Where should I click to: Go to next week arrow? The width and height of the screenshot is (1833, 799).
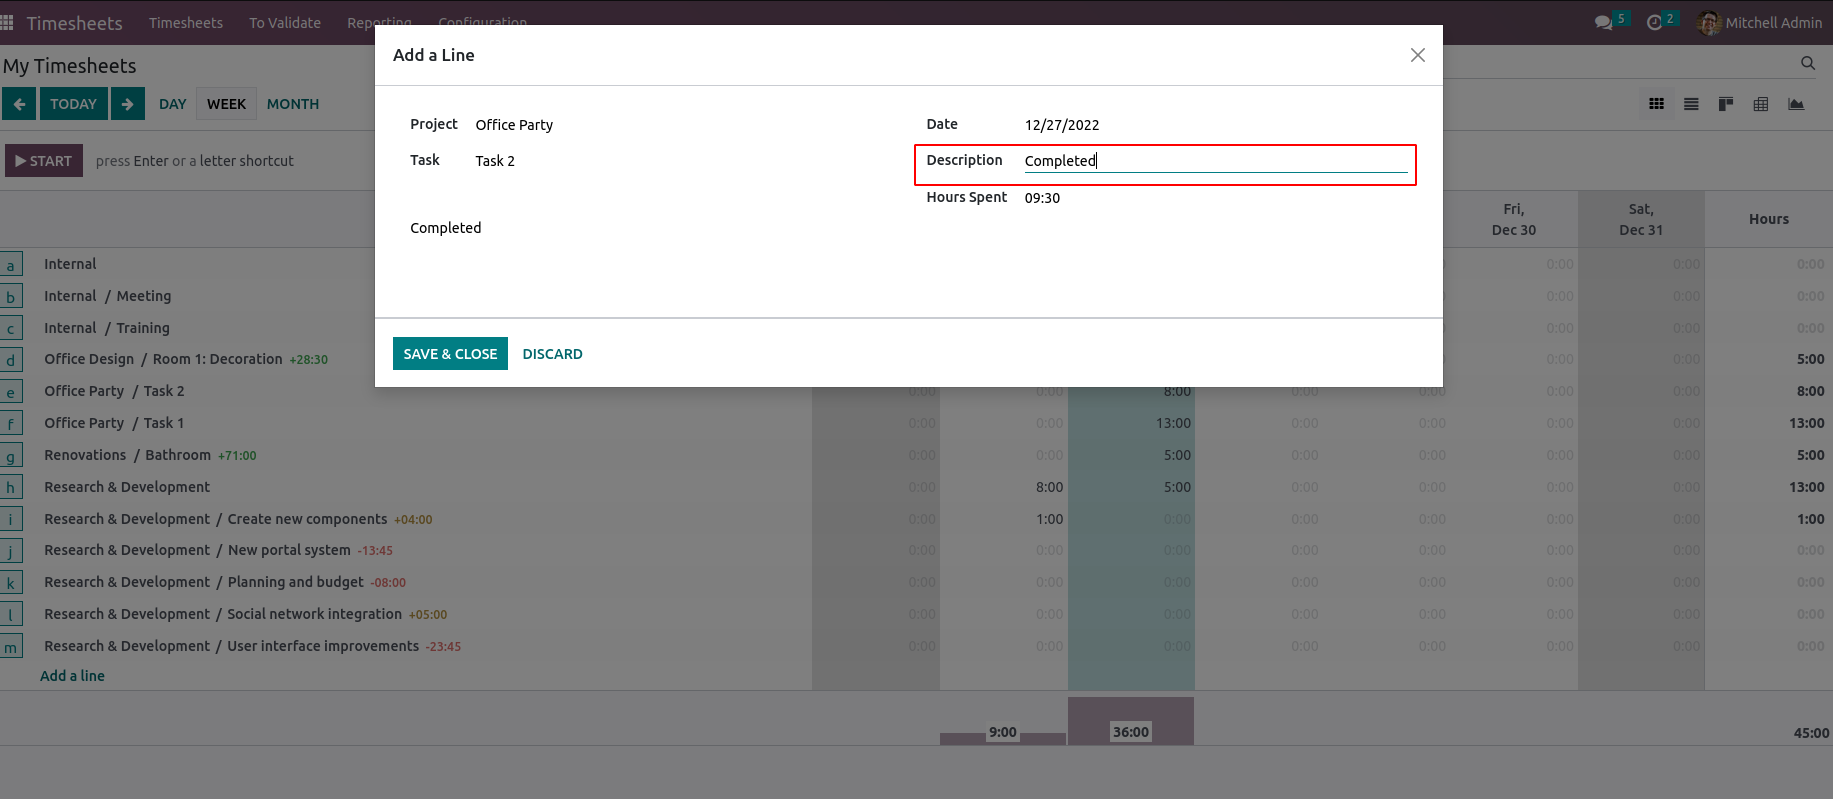(127, 104)
